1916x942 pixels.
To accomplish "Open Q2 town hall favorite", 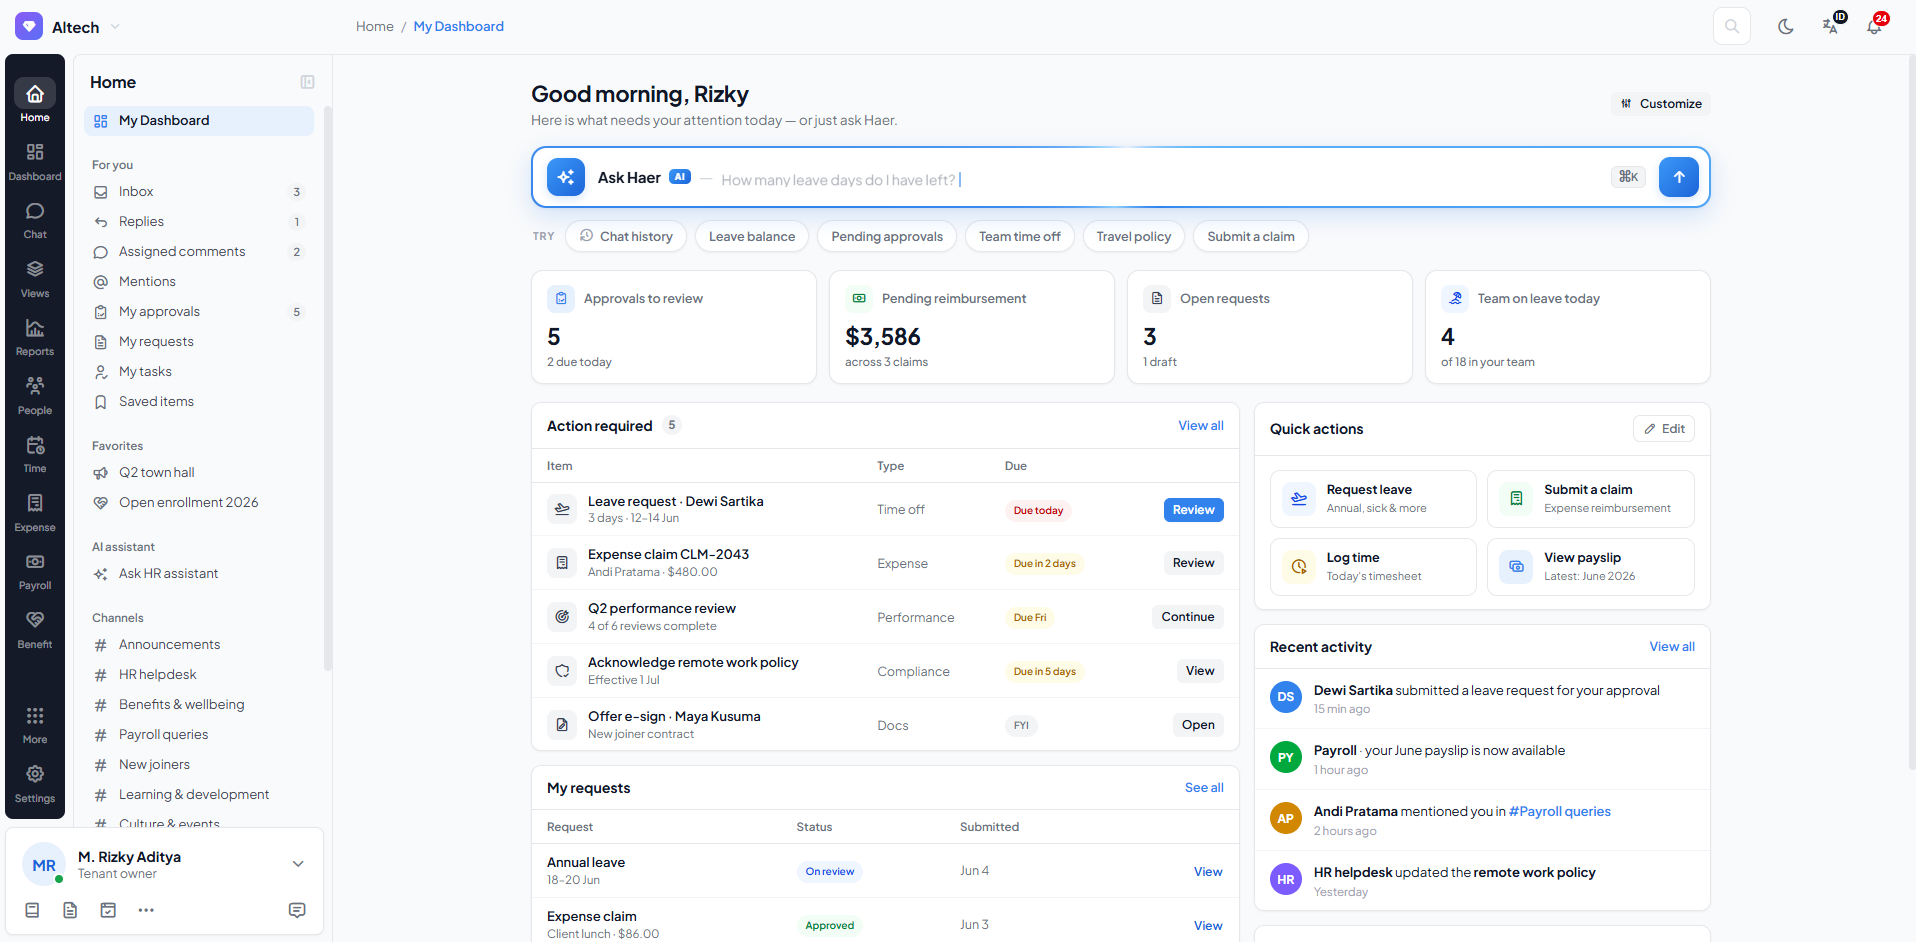I will tap(199, 473).
